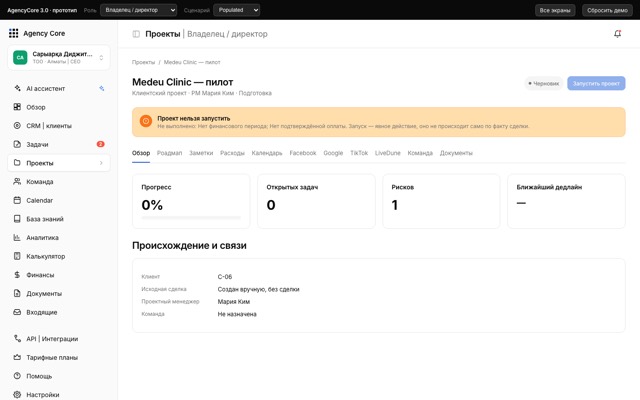Open CRM | клиенты sidebar icon

[17, 126]
